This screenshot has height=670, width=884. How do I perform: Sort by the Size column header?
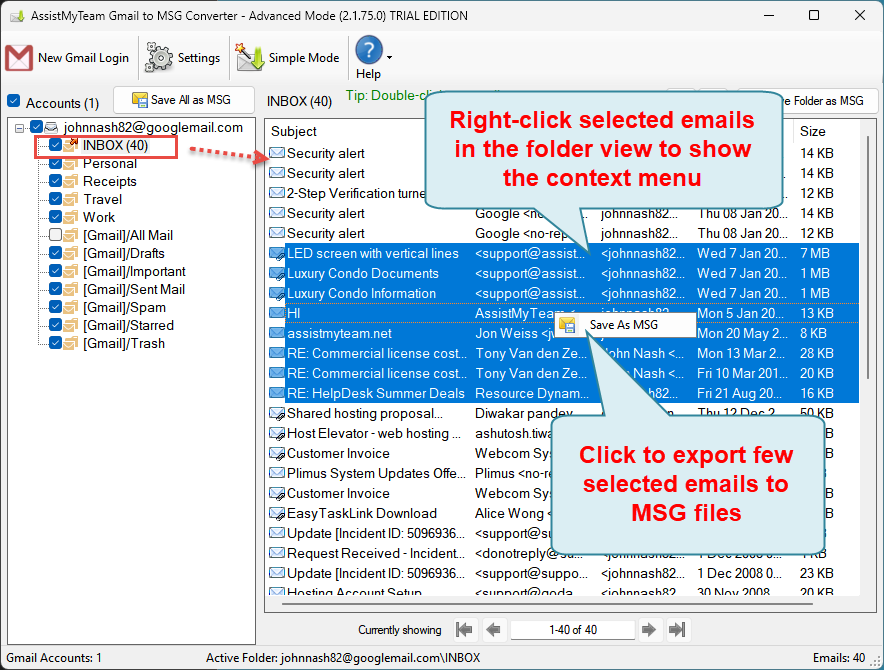[x=812, y=131]
